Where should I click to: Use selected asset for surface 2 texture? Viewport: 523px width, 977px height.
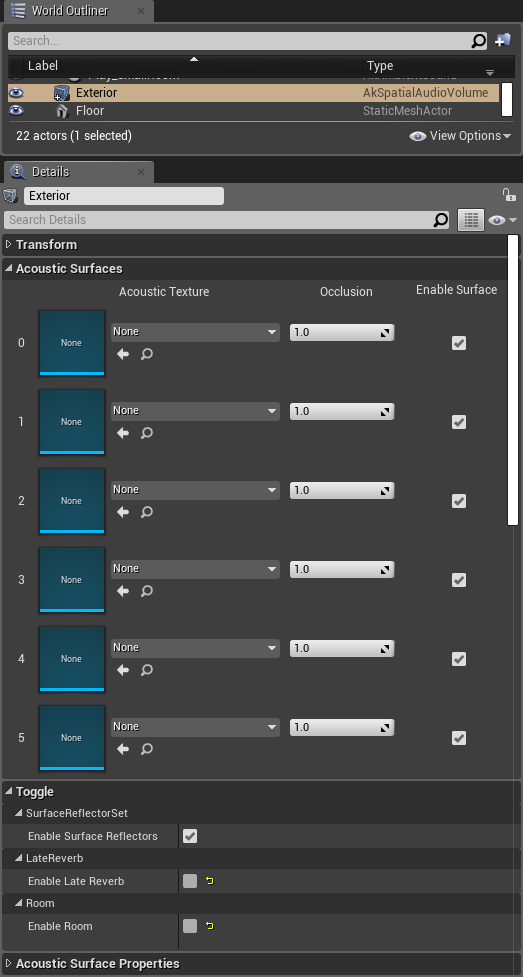(x=123, y=512)
